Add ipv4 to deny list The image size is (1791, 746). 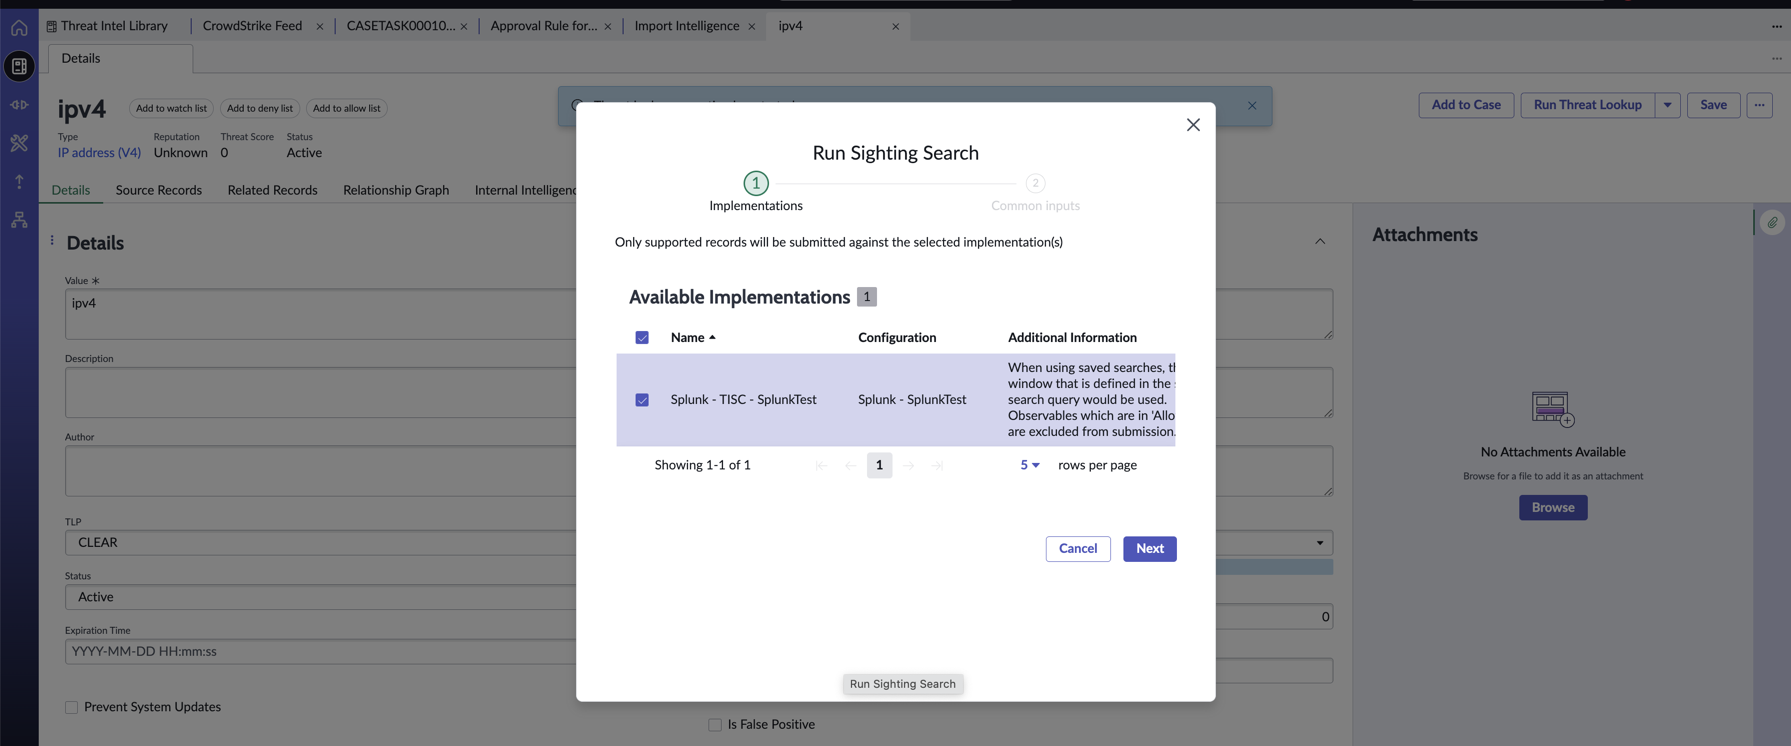pos(260,108)
